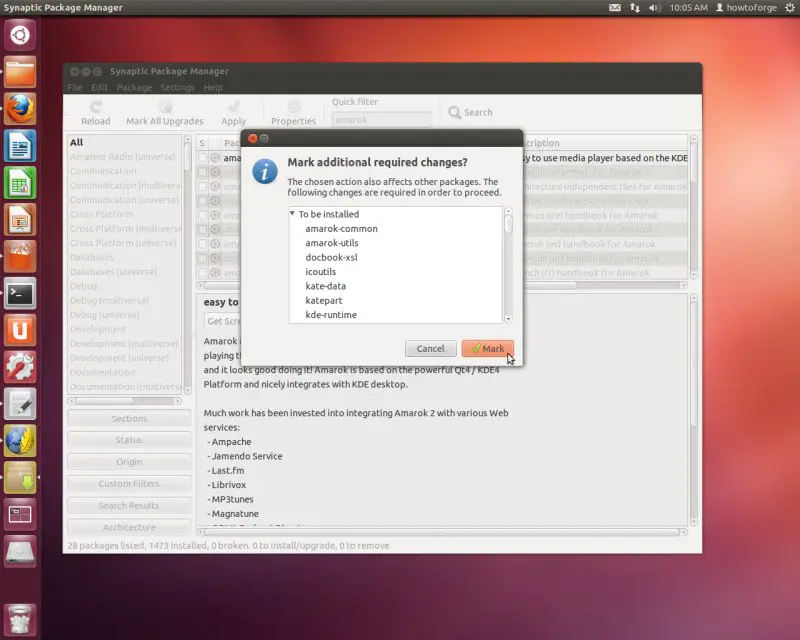Open the howtoforge user menu

(746, 8)
